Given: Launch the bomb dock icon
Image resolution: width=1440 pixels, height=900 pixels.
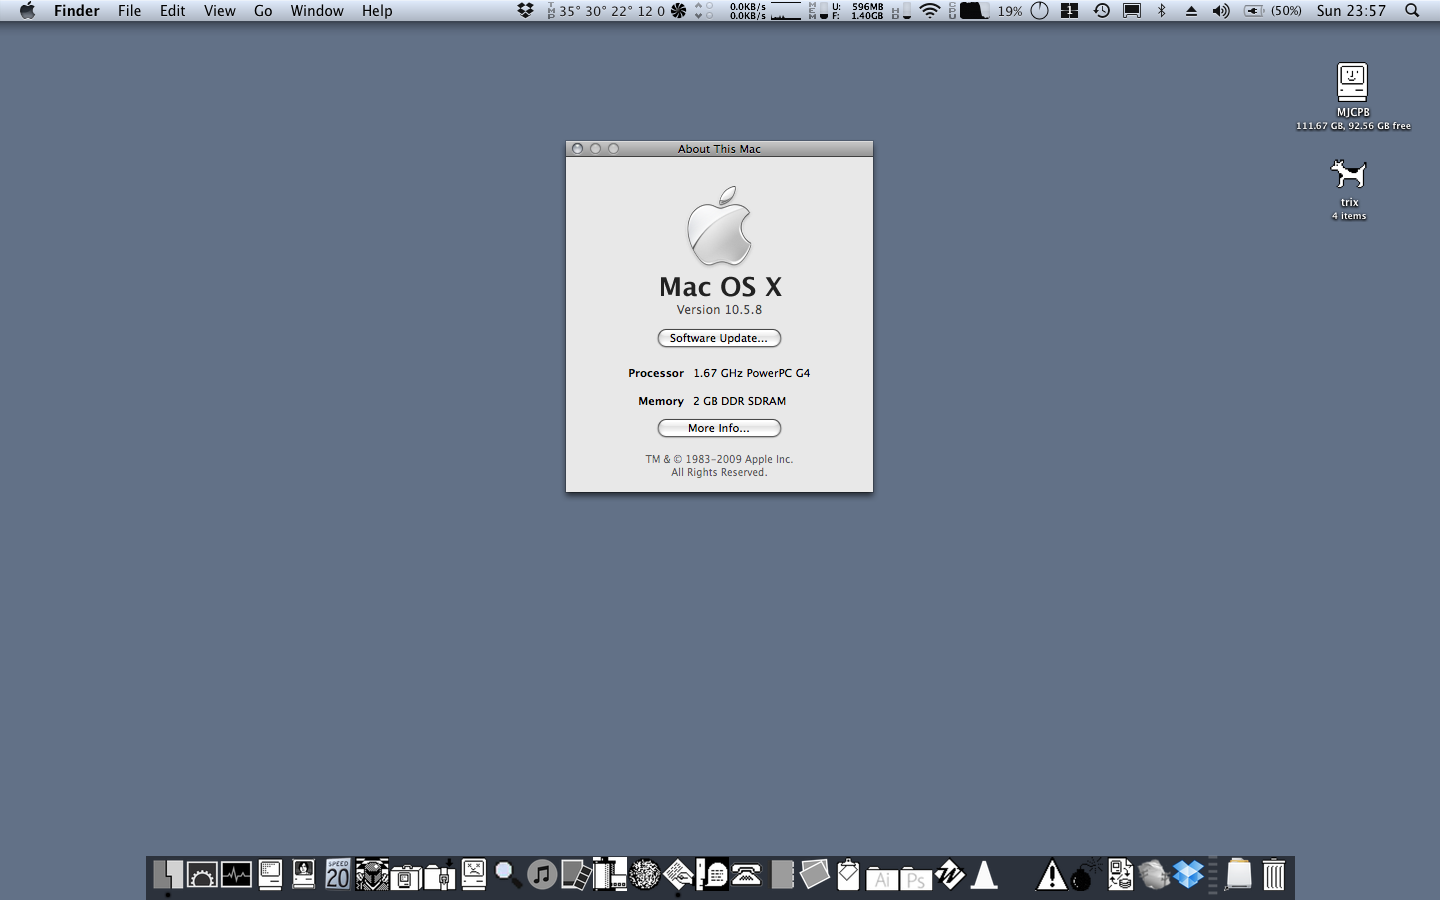Looking at the screenshot, I should tap(1085, 875).
